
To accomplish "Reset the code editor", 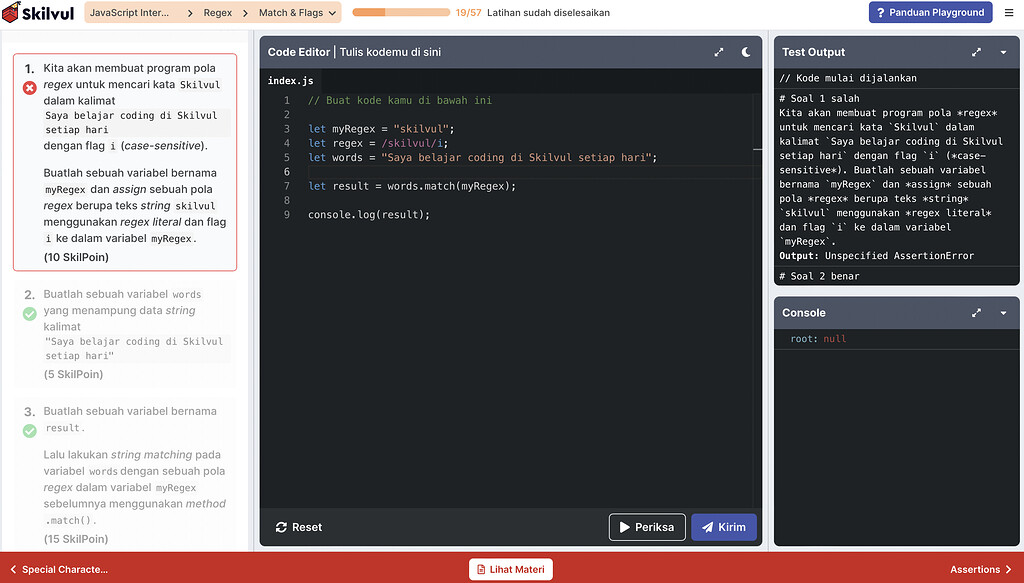I will tap(298, 527).
